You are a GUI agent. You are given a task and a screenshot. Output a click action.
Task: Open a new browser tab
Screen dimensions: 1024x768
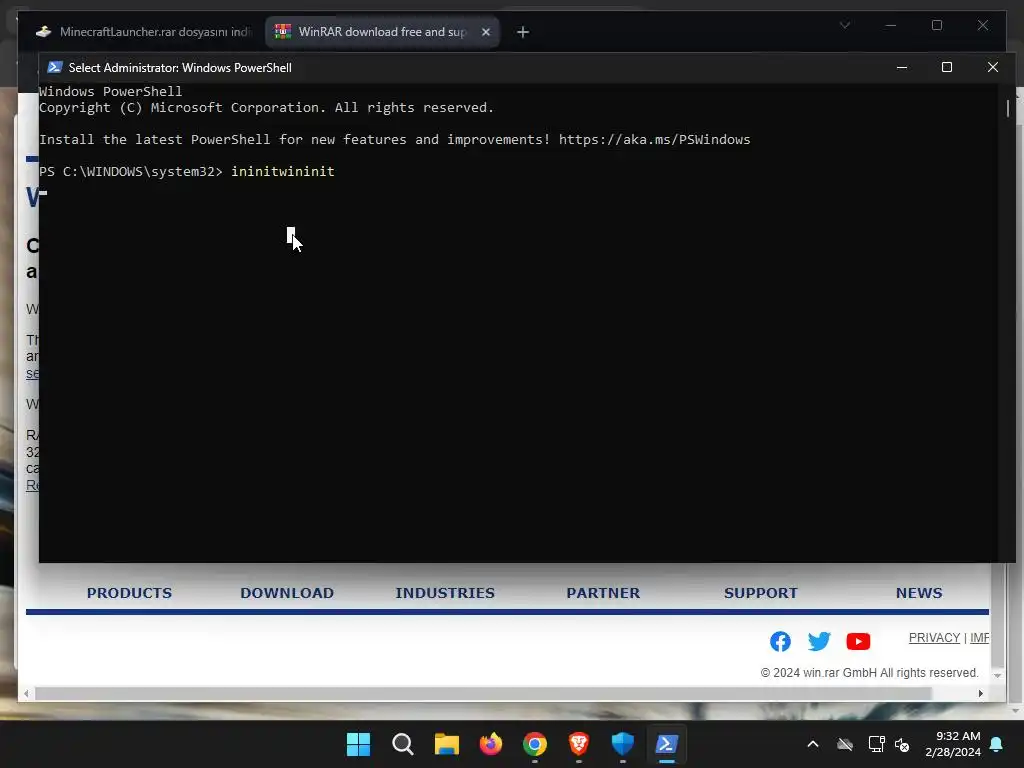[x=522, y=31]
